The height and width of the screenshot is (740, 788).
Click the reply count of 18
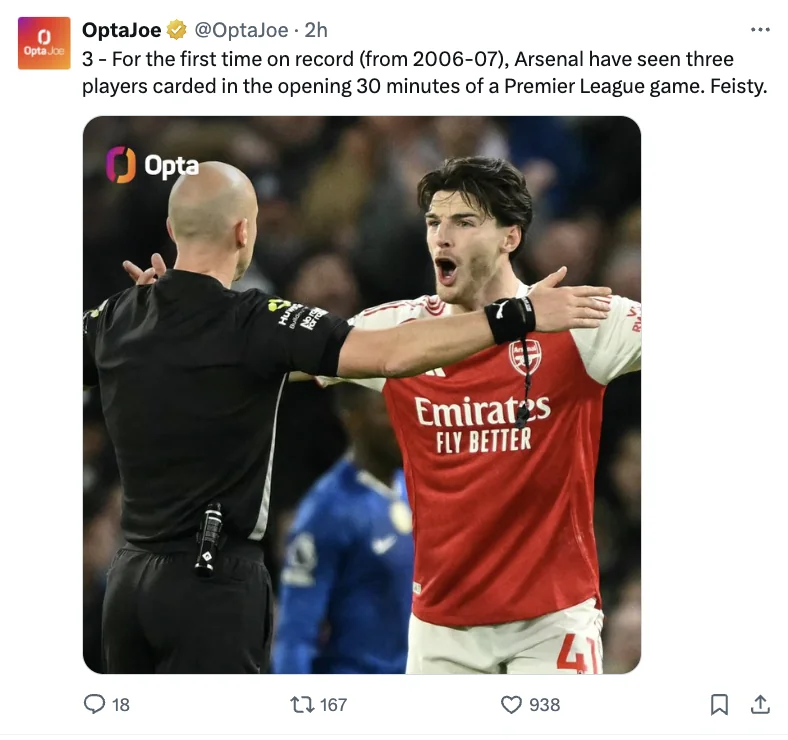click(121, 704)
